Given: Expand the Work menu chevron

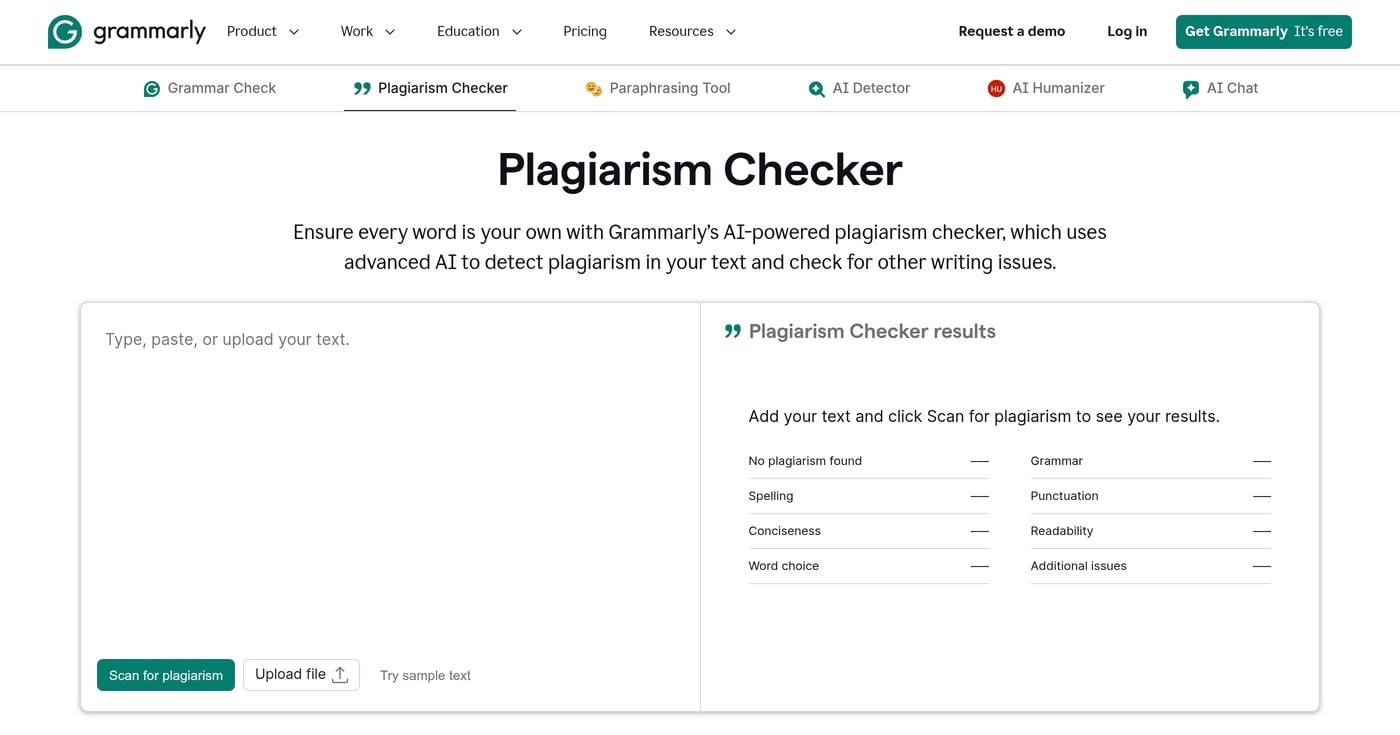Looking at the screenshot, I should (390, 32).
